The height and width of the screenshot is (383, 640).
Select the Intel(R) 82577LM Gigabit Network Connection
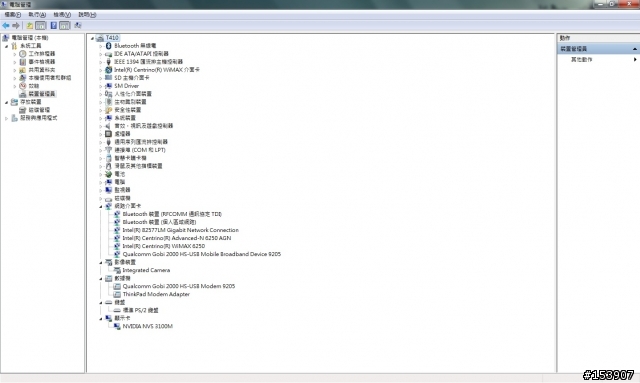180,230
